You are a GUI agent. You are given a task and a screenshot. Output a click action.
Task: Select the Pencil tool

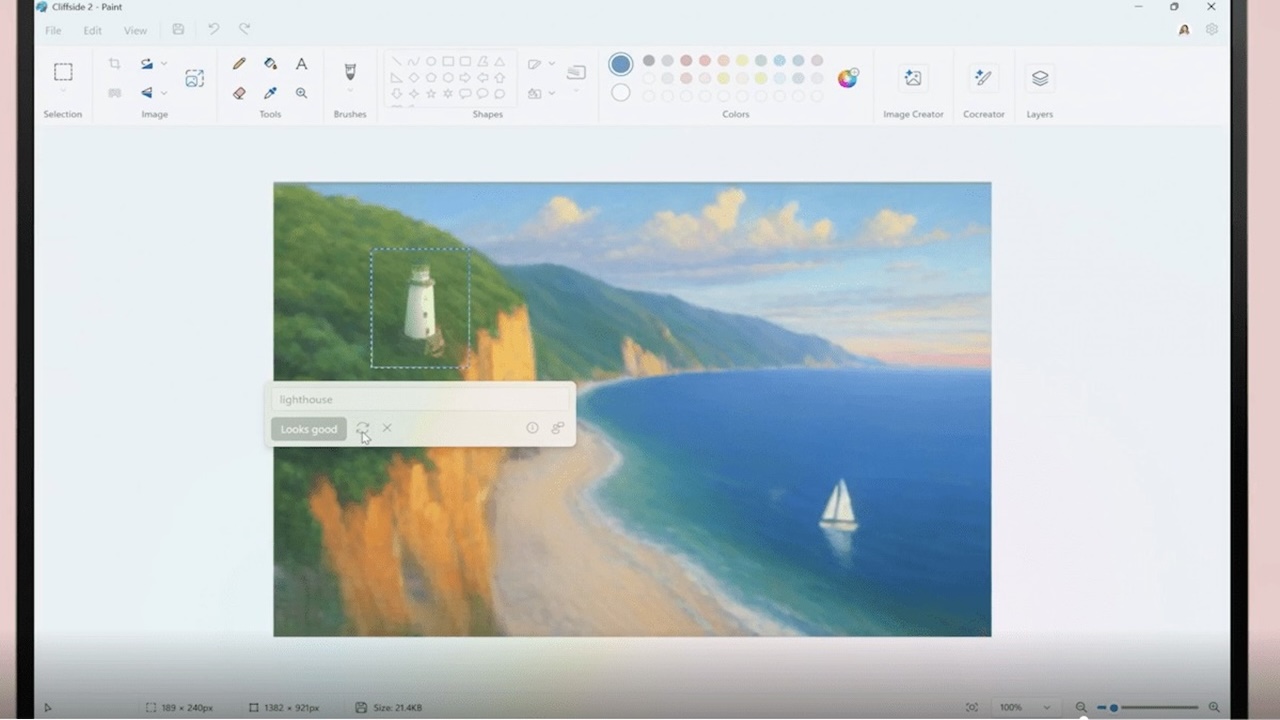click(x=239, y=64)
